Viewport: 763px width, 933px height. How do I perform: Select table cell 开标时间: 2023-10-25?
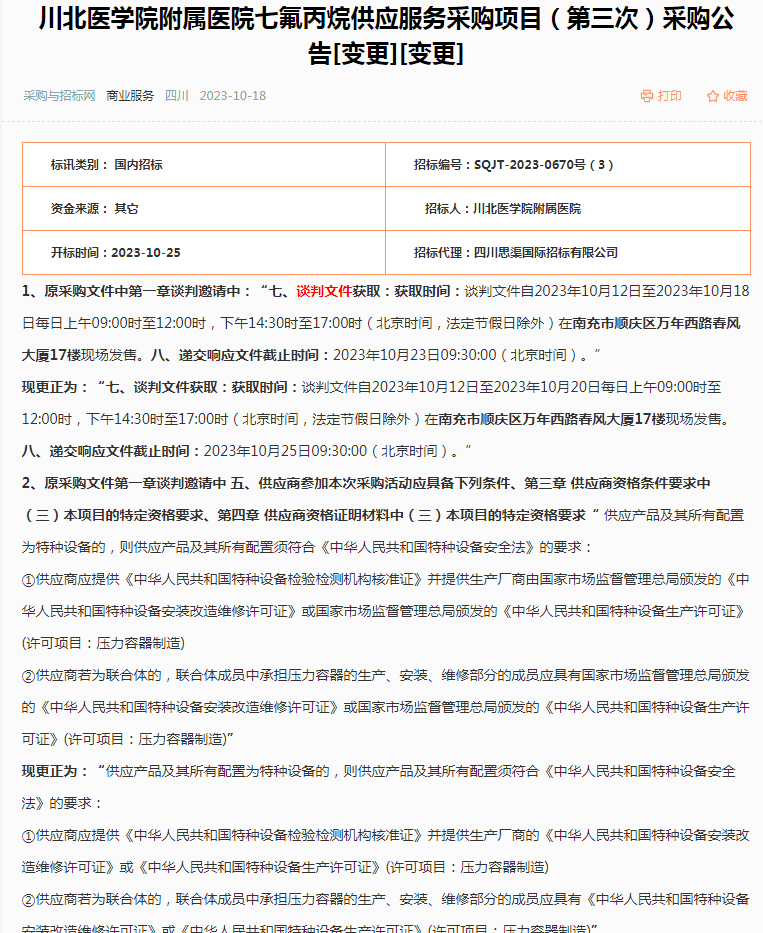(204, 253)
